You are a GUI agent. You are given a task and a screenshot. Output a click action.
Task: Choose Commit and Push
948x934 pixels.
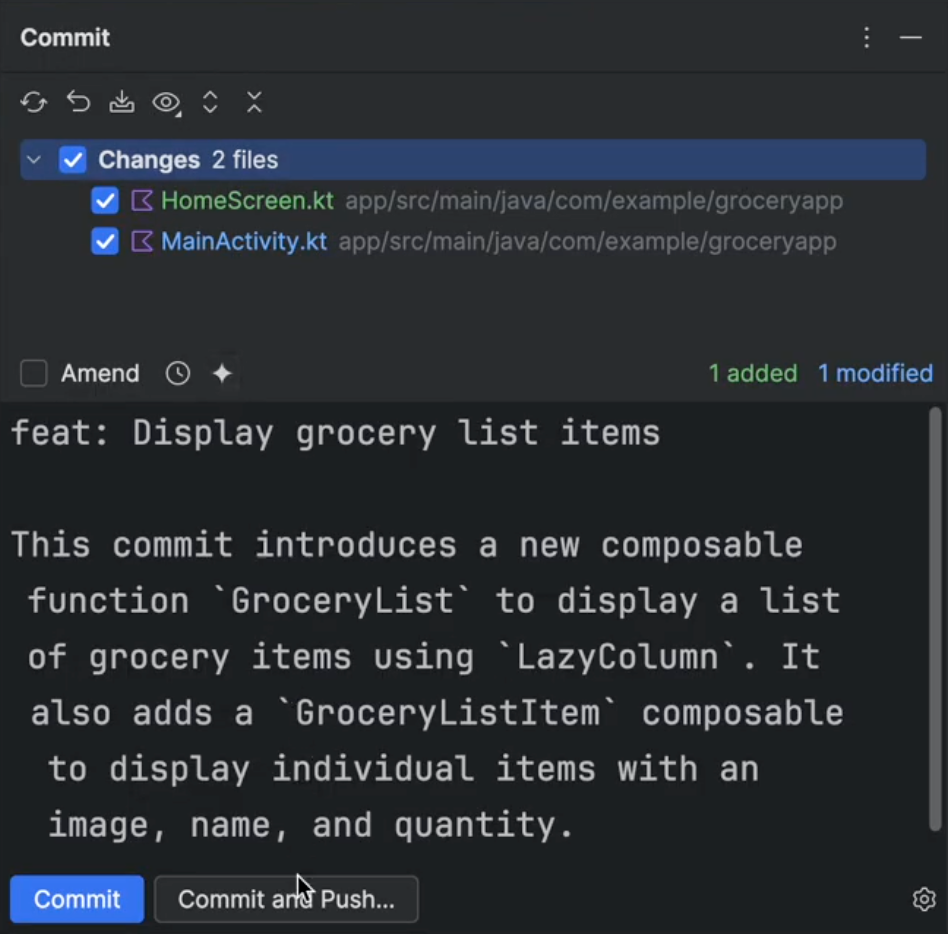pyautogui.click(x=286, y=899)
